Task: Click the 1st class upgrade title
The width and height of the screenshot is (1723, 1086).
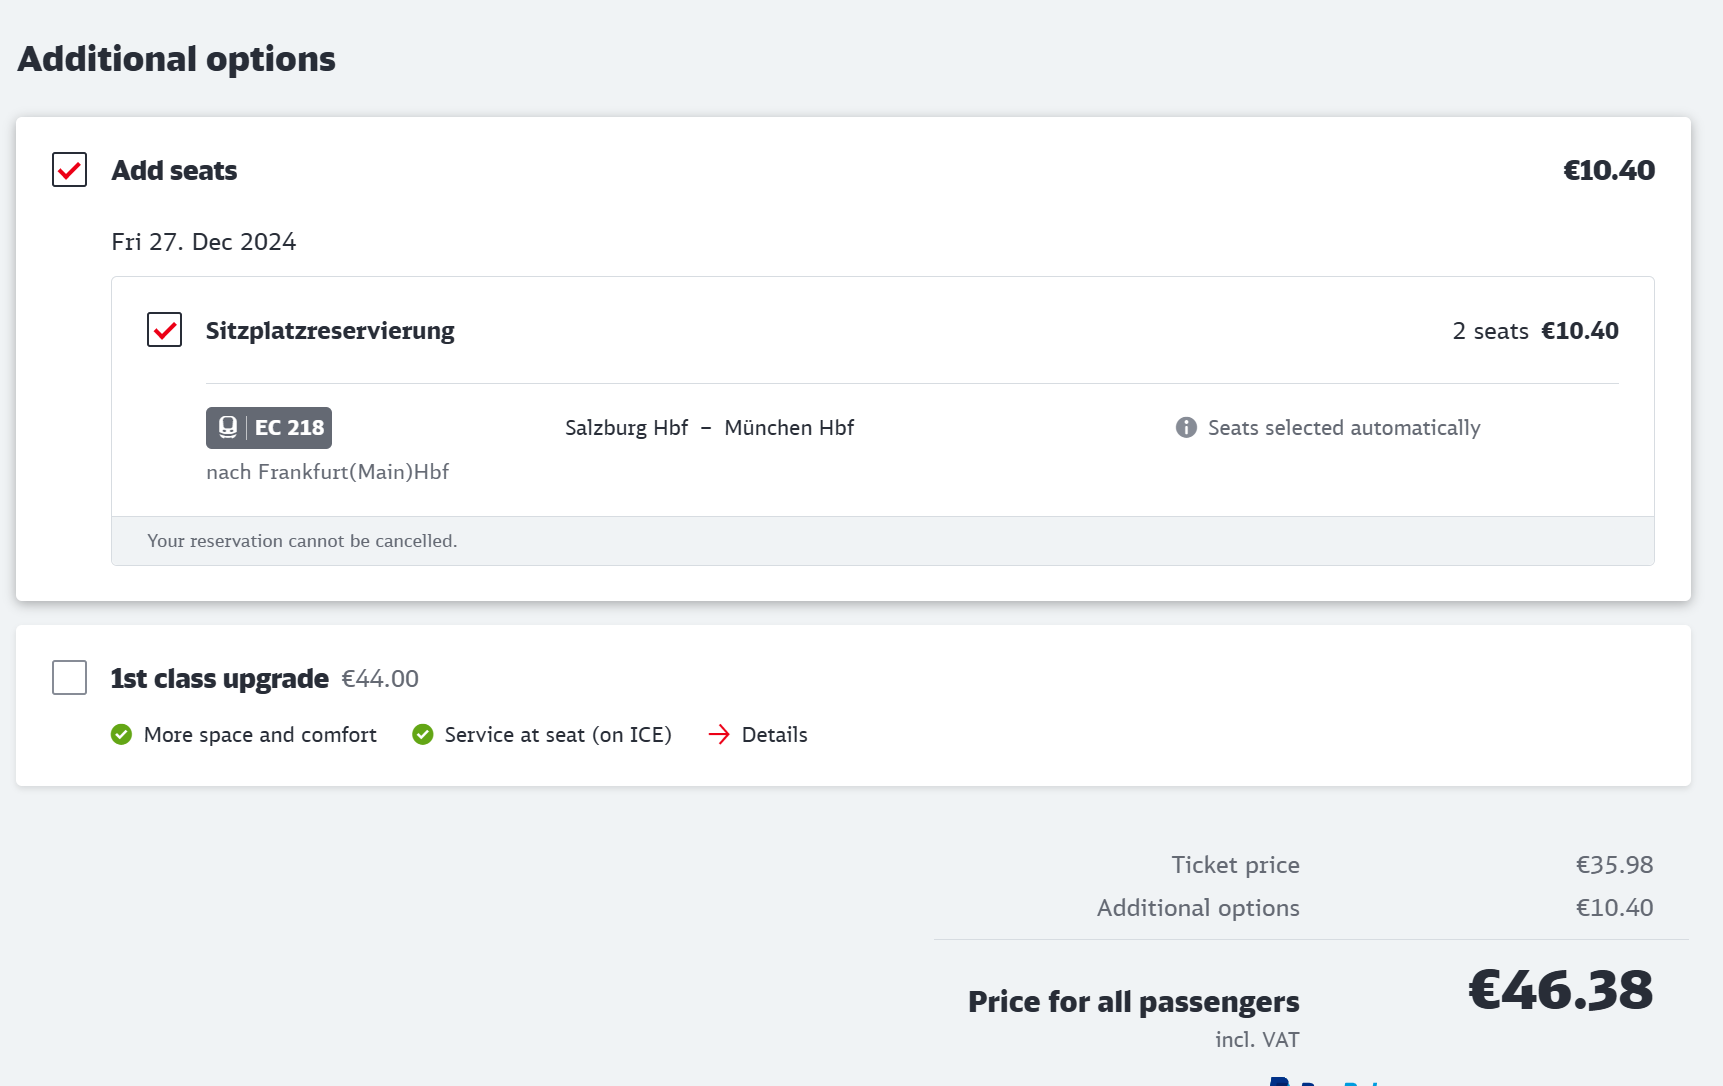Action: [219, 678]
